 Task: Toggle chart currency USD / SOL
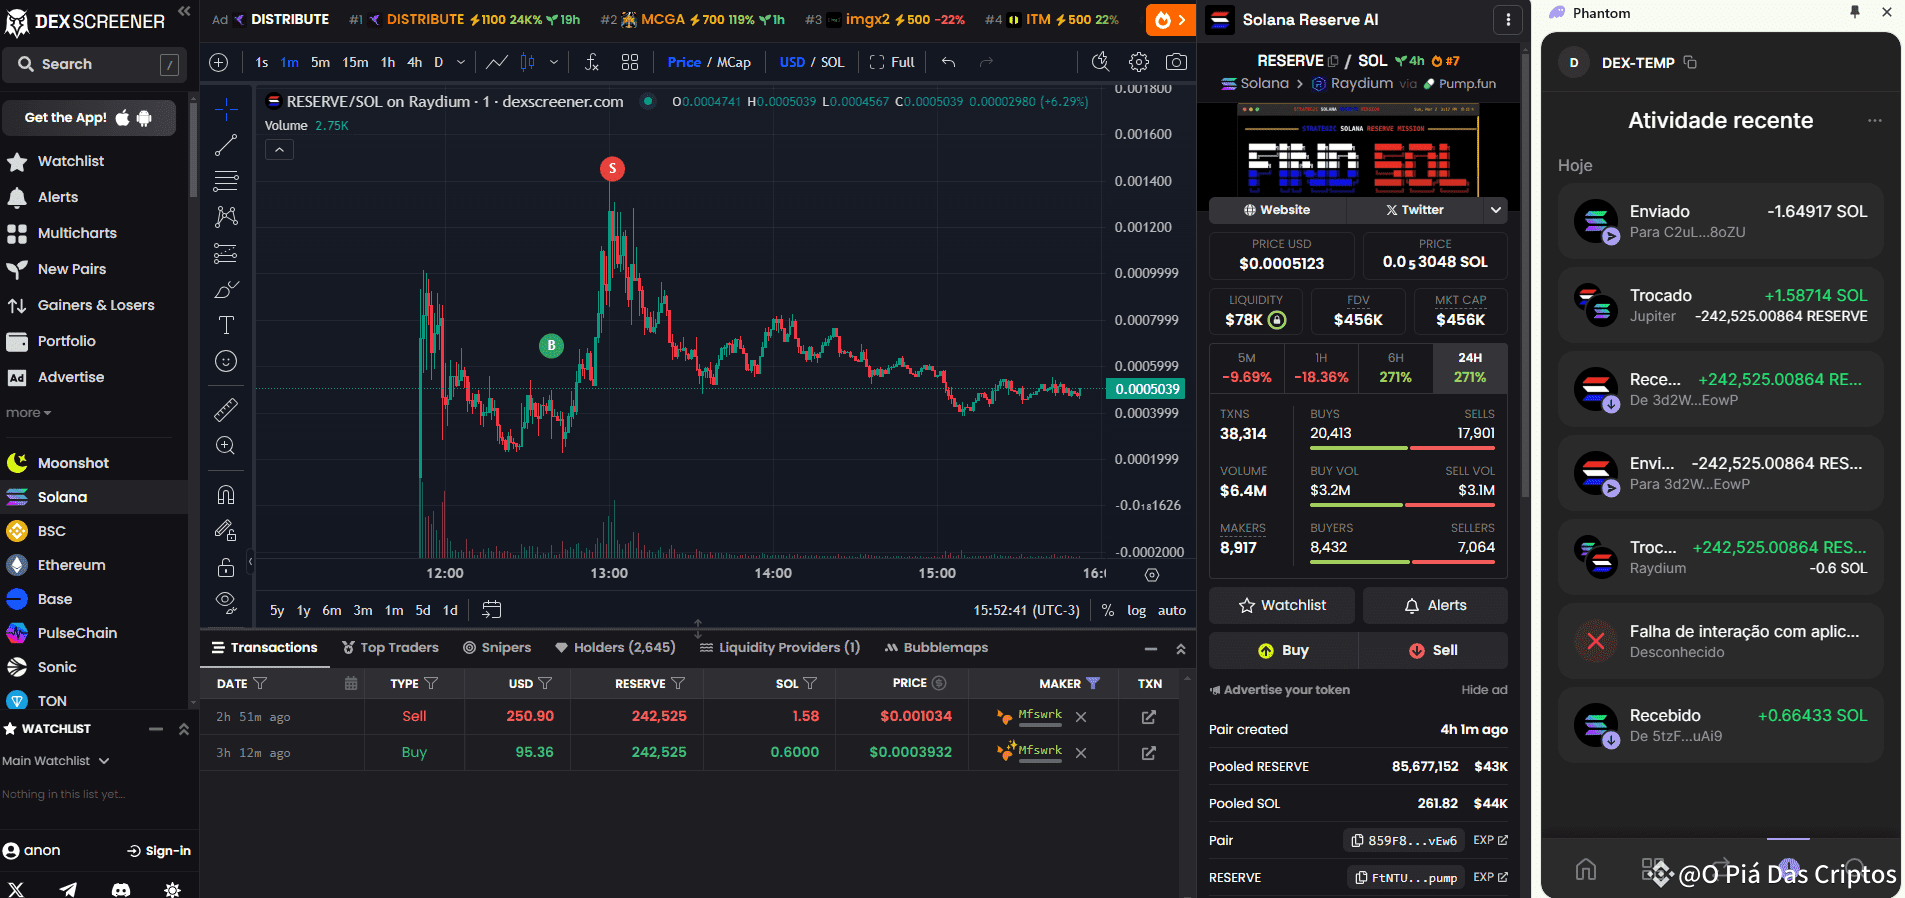812,62
